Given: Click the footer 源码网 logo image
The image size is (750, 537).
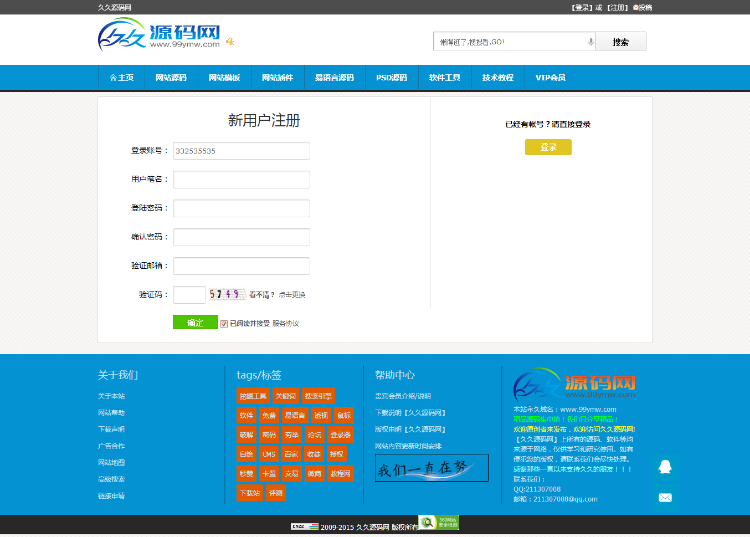Looking at the screenshot, I should [x=575, y=385].
